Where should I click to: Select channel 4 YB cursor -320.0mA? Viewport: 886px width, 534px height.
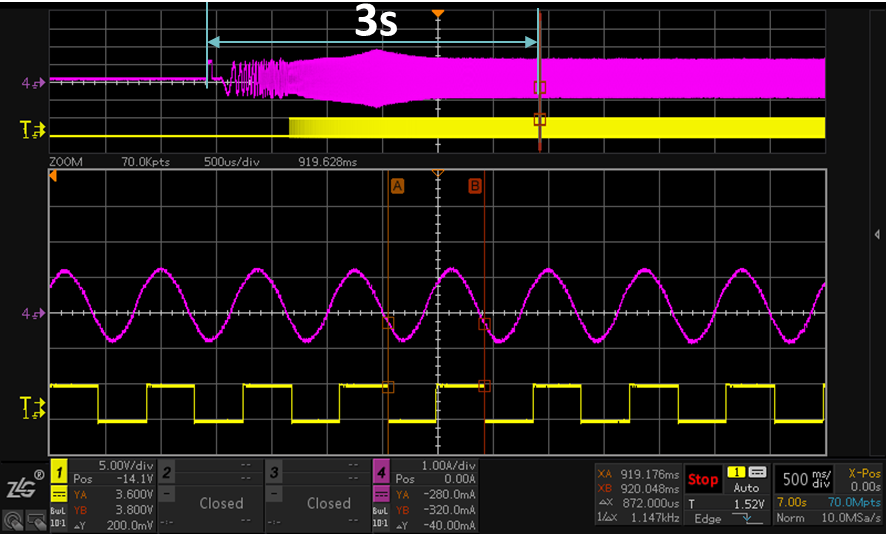coord(435,510)
